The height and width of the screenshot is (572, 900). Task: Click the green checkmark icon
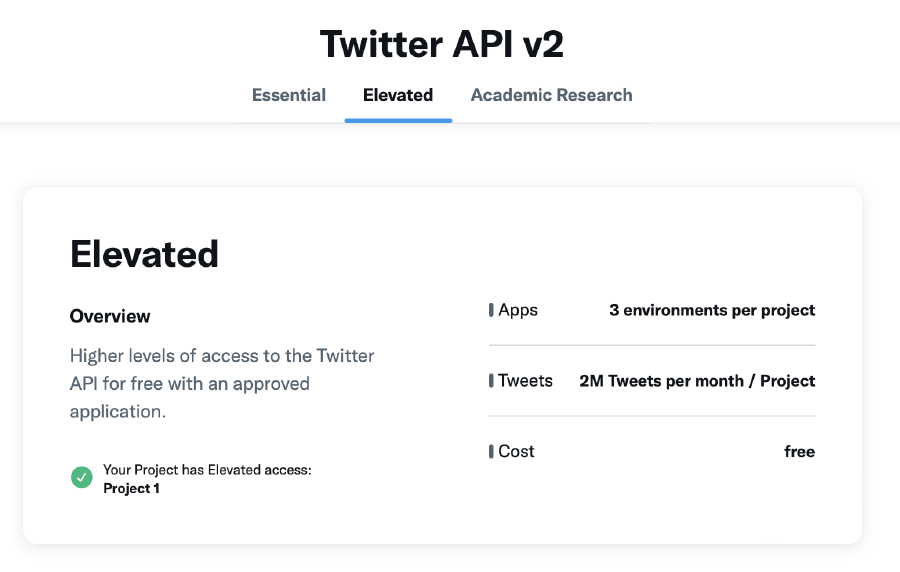tap(82, 478)
